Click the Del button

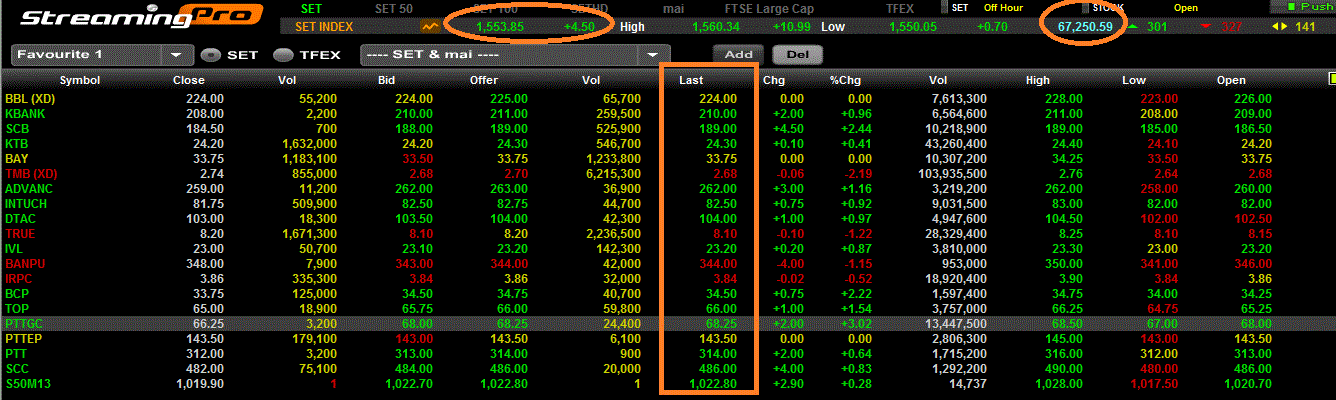797,55
